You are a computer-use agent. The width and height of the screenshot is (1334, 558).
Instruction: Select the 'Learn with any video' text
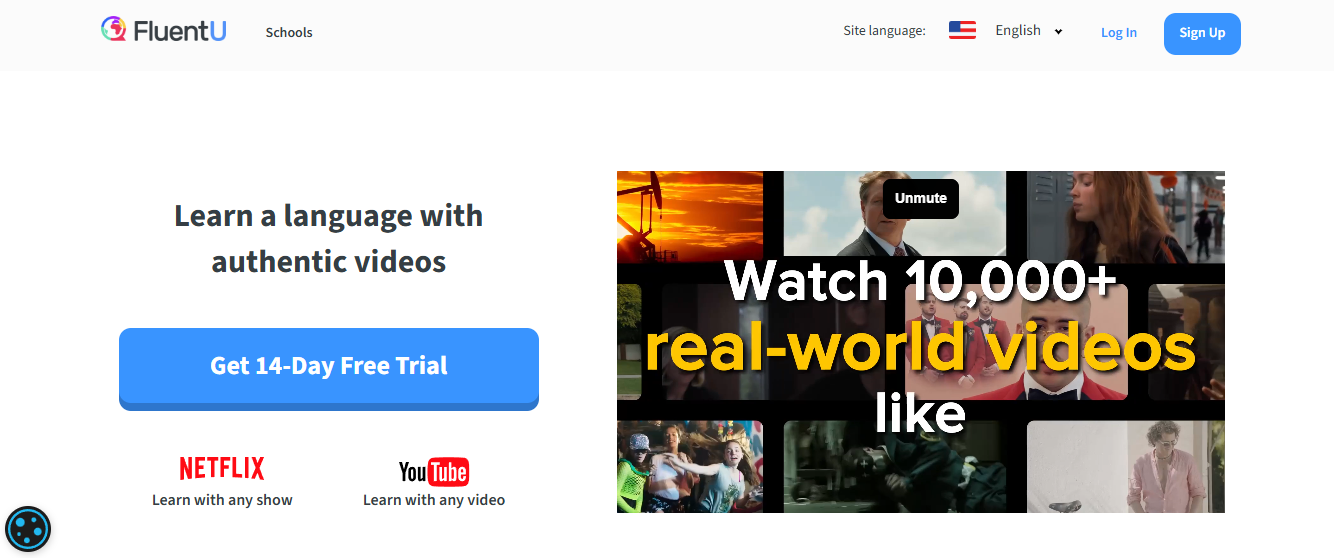click(434, 500)
